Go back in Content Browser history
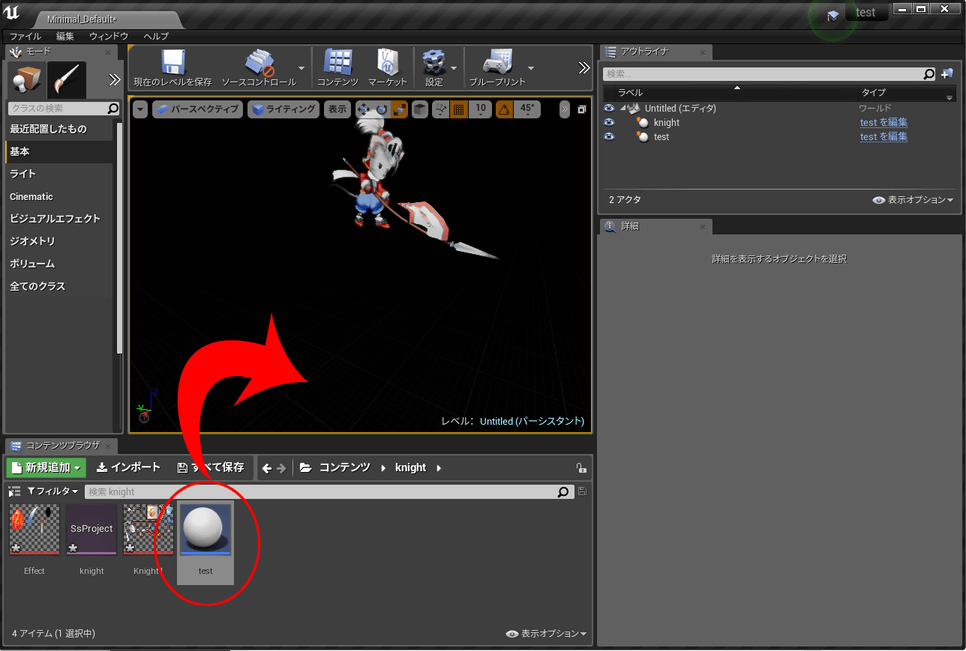The image size is (966, 651). click(267, 468)
